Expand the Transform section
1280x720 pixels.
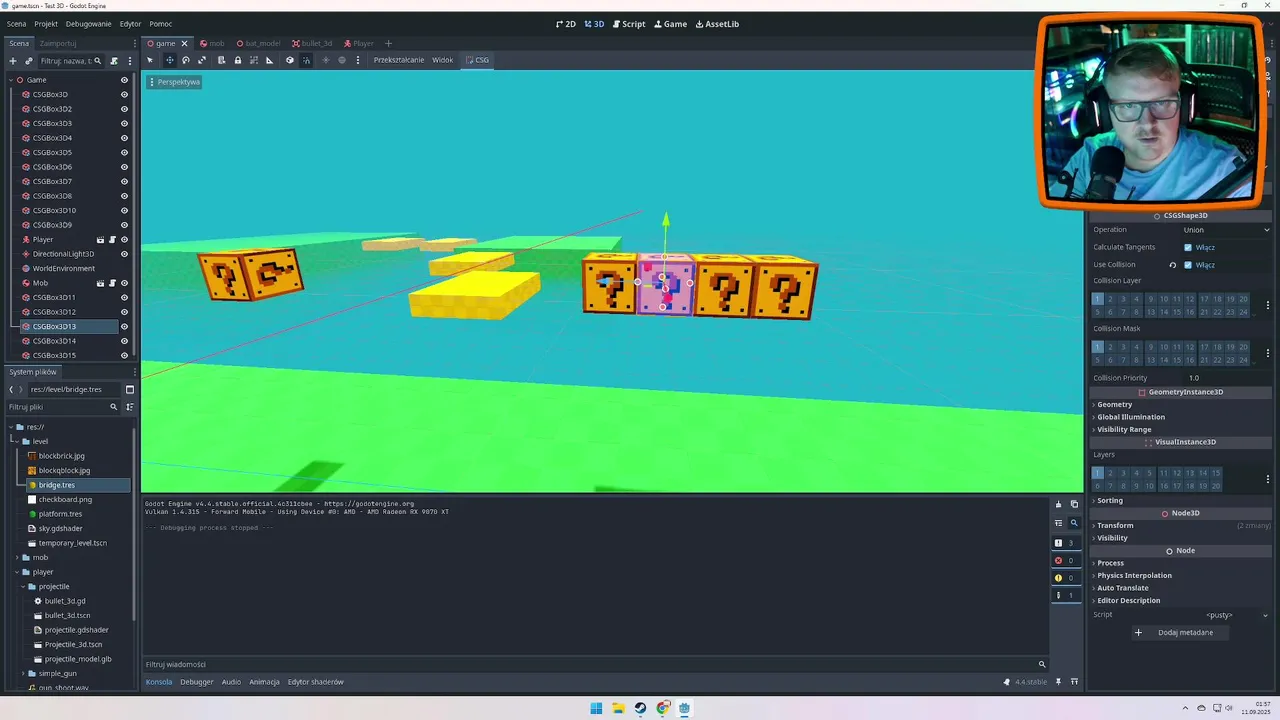tap(1180, 525)
